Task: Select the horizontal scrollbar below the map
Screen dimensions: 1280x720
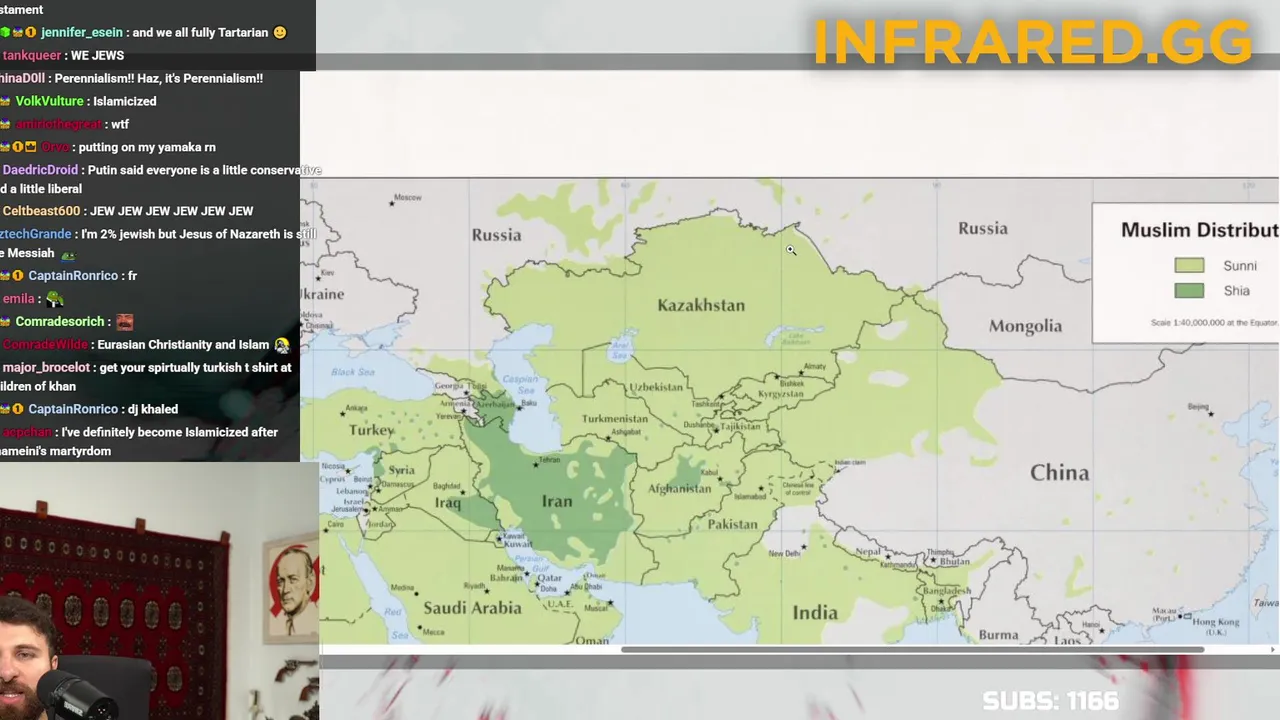Action: pyautogui.click(x=912, y=650)
